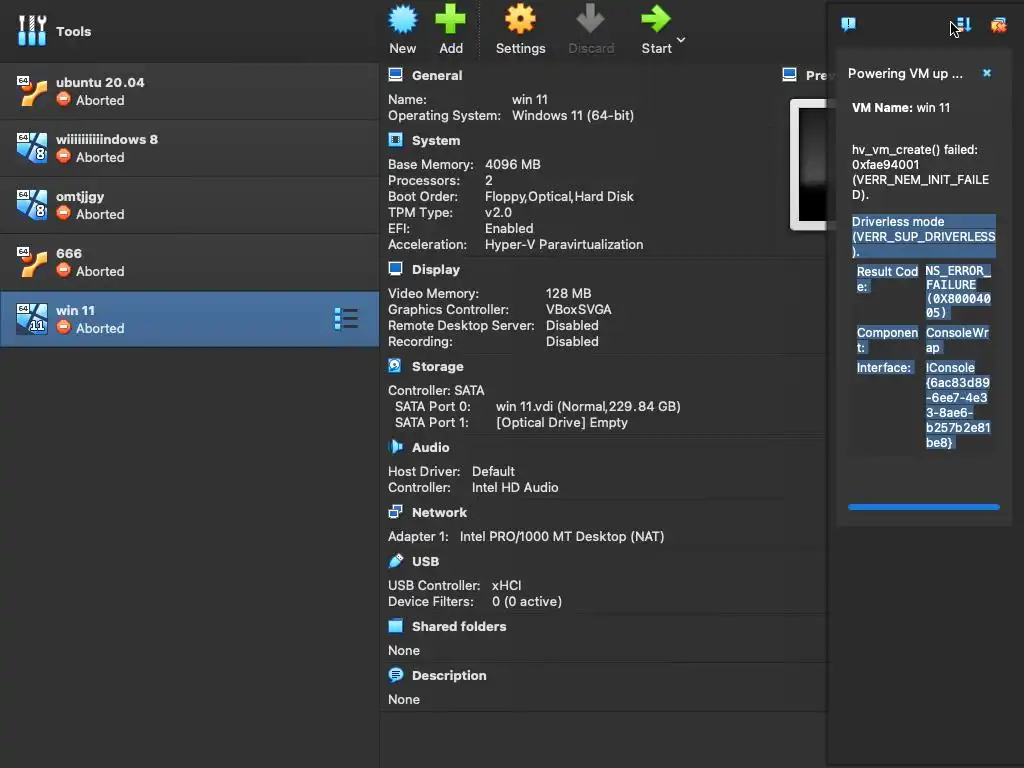Open the Storage section header
1024x768 pixels.
(x=438, y=366)
